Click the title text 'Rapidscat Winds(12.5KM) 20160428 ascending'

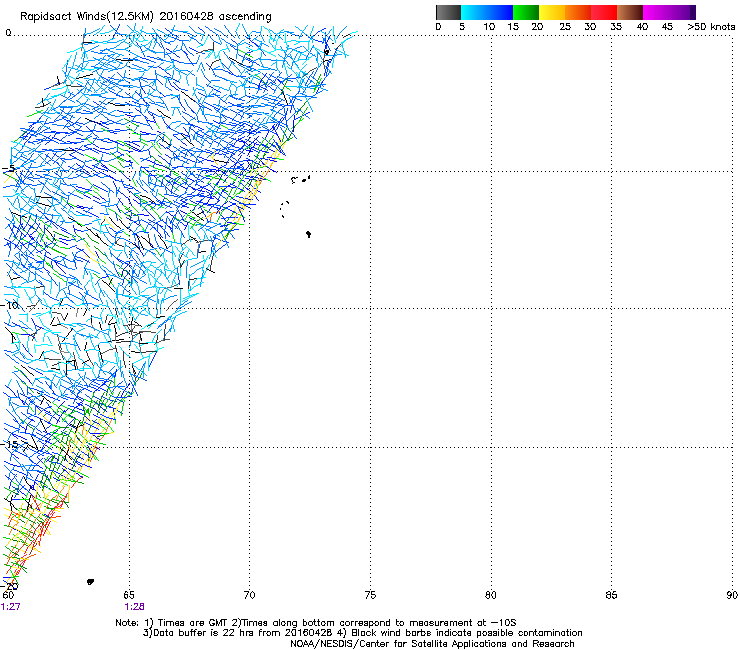[x=146, y=17]
